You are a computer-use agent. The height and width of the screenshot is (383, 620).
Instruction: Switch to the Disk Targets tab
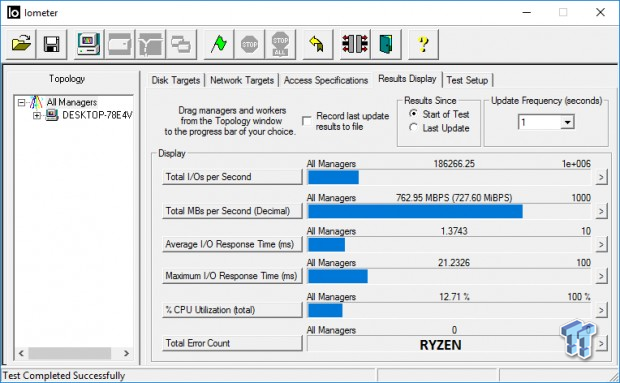click(176, 80)
